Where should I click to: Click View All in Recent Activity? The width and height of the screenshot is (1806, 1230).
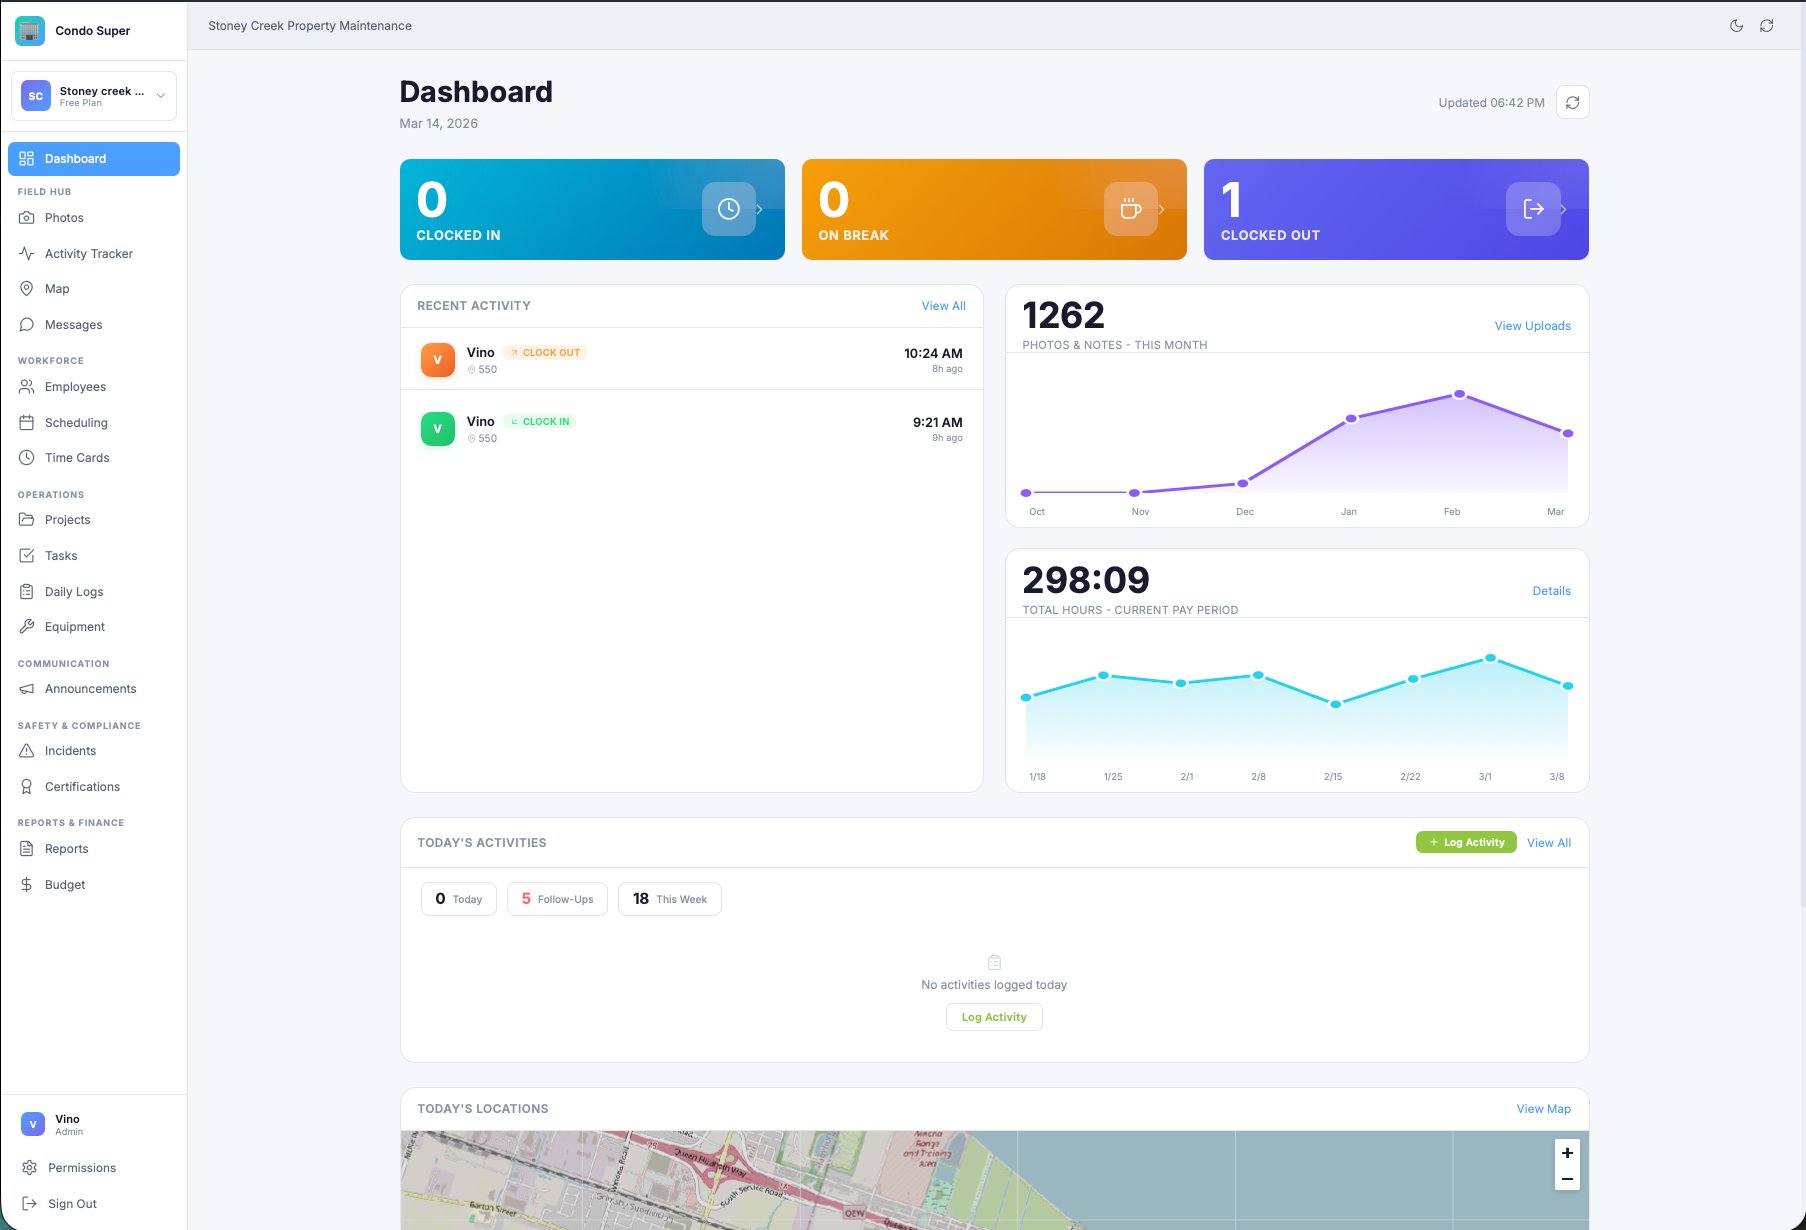(x=943, y=306)
